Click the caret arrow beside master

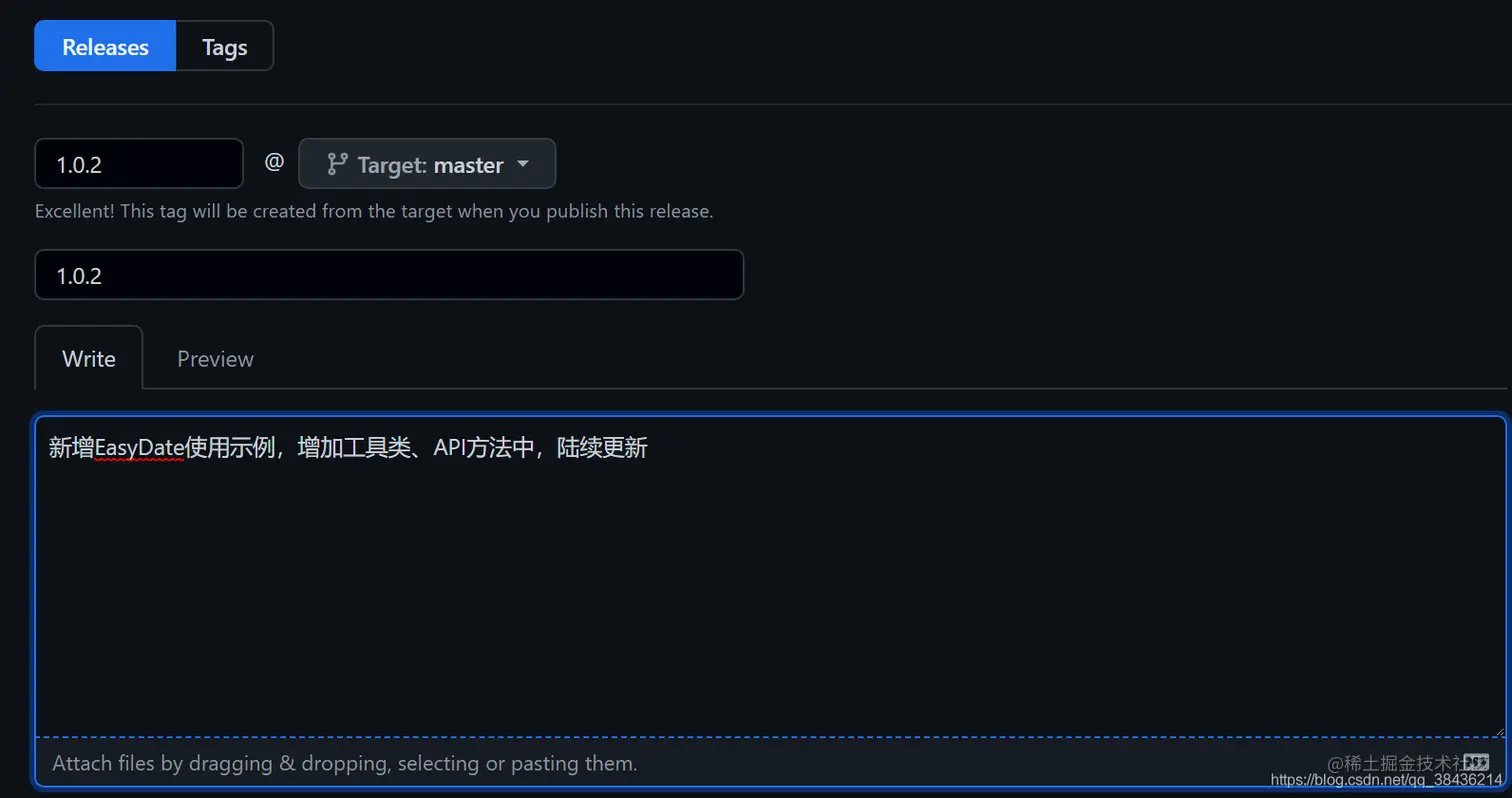[522, 164]
